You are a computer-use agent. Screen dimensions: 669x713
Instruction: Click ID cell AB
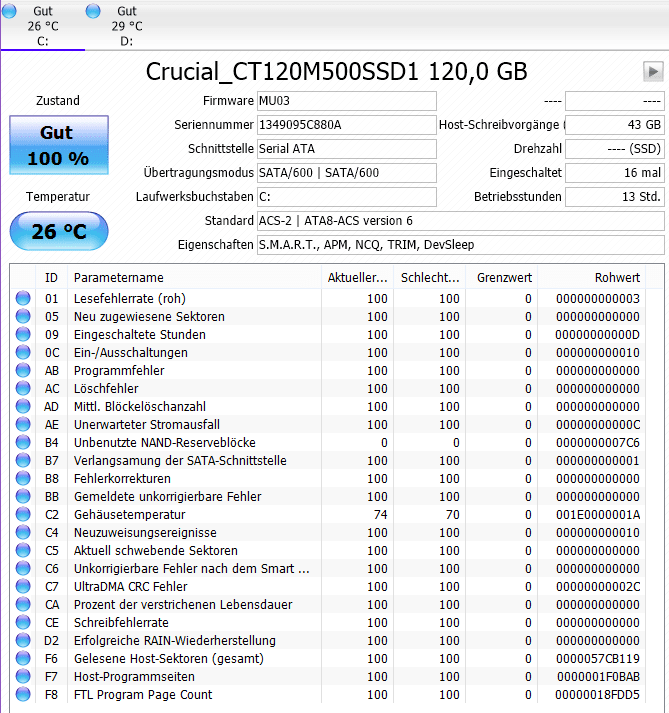pyautogui.click(x=52, y=371)
